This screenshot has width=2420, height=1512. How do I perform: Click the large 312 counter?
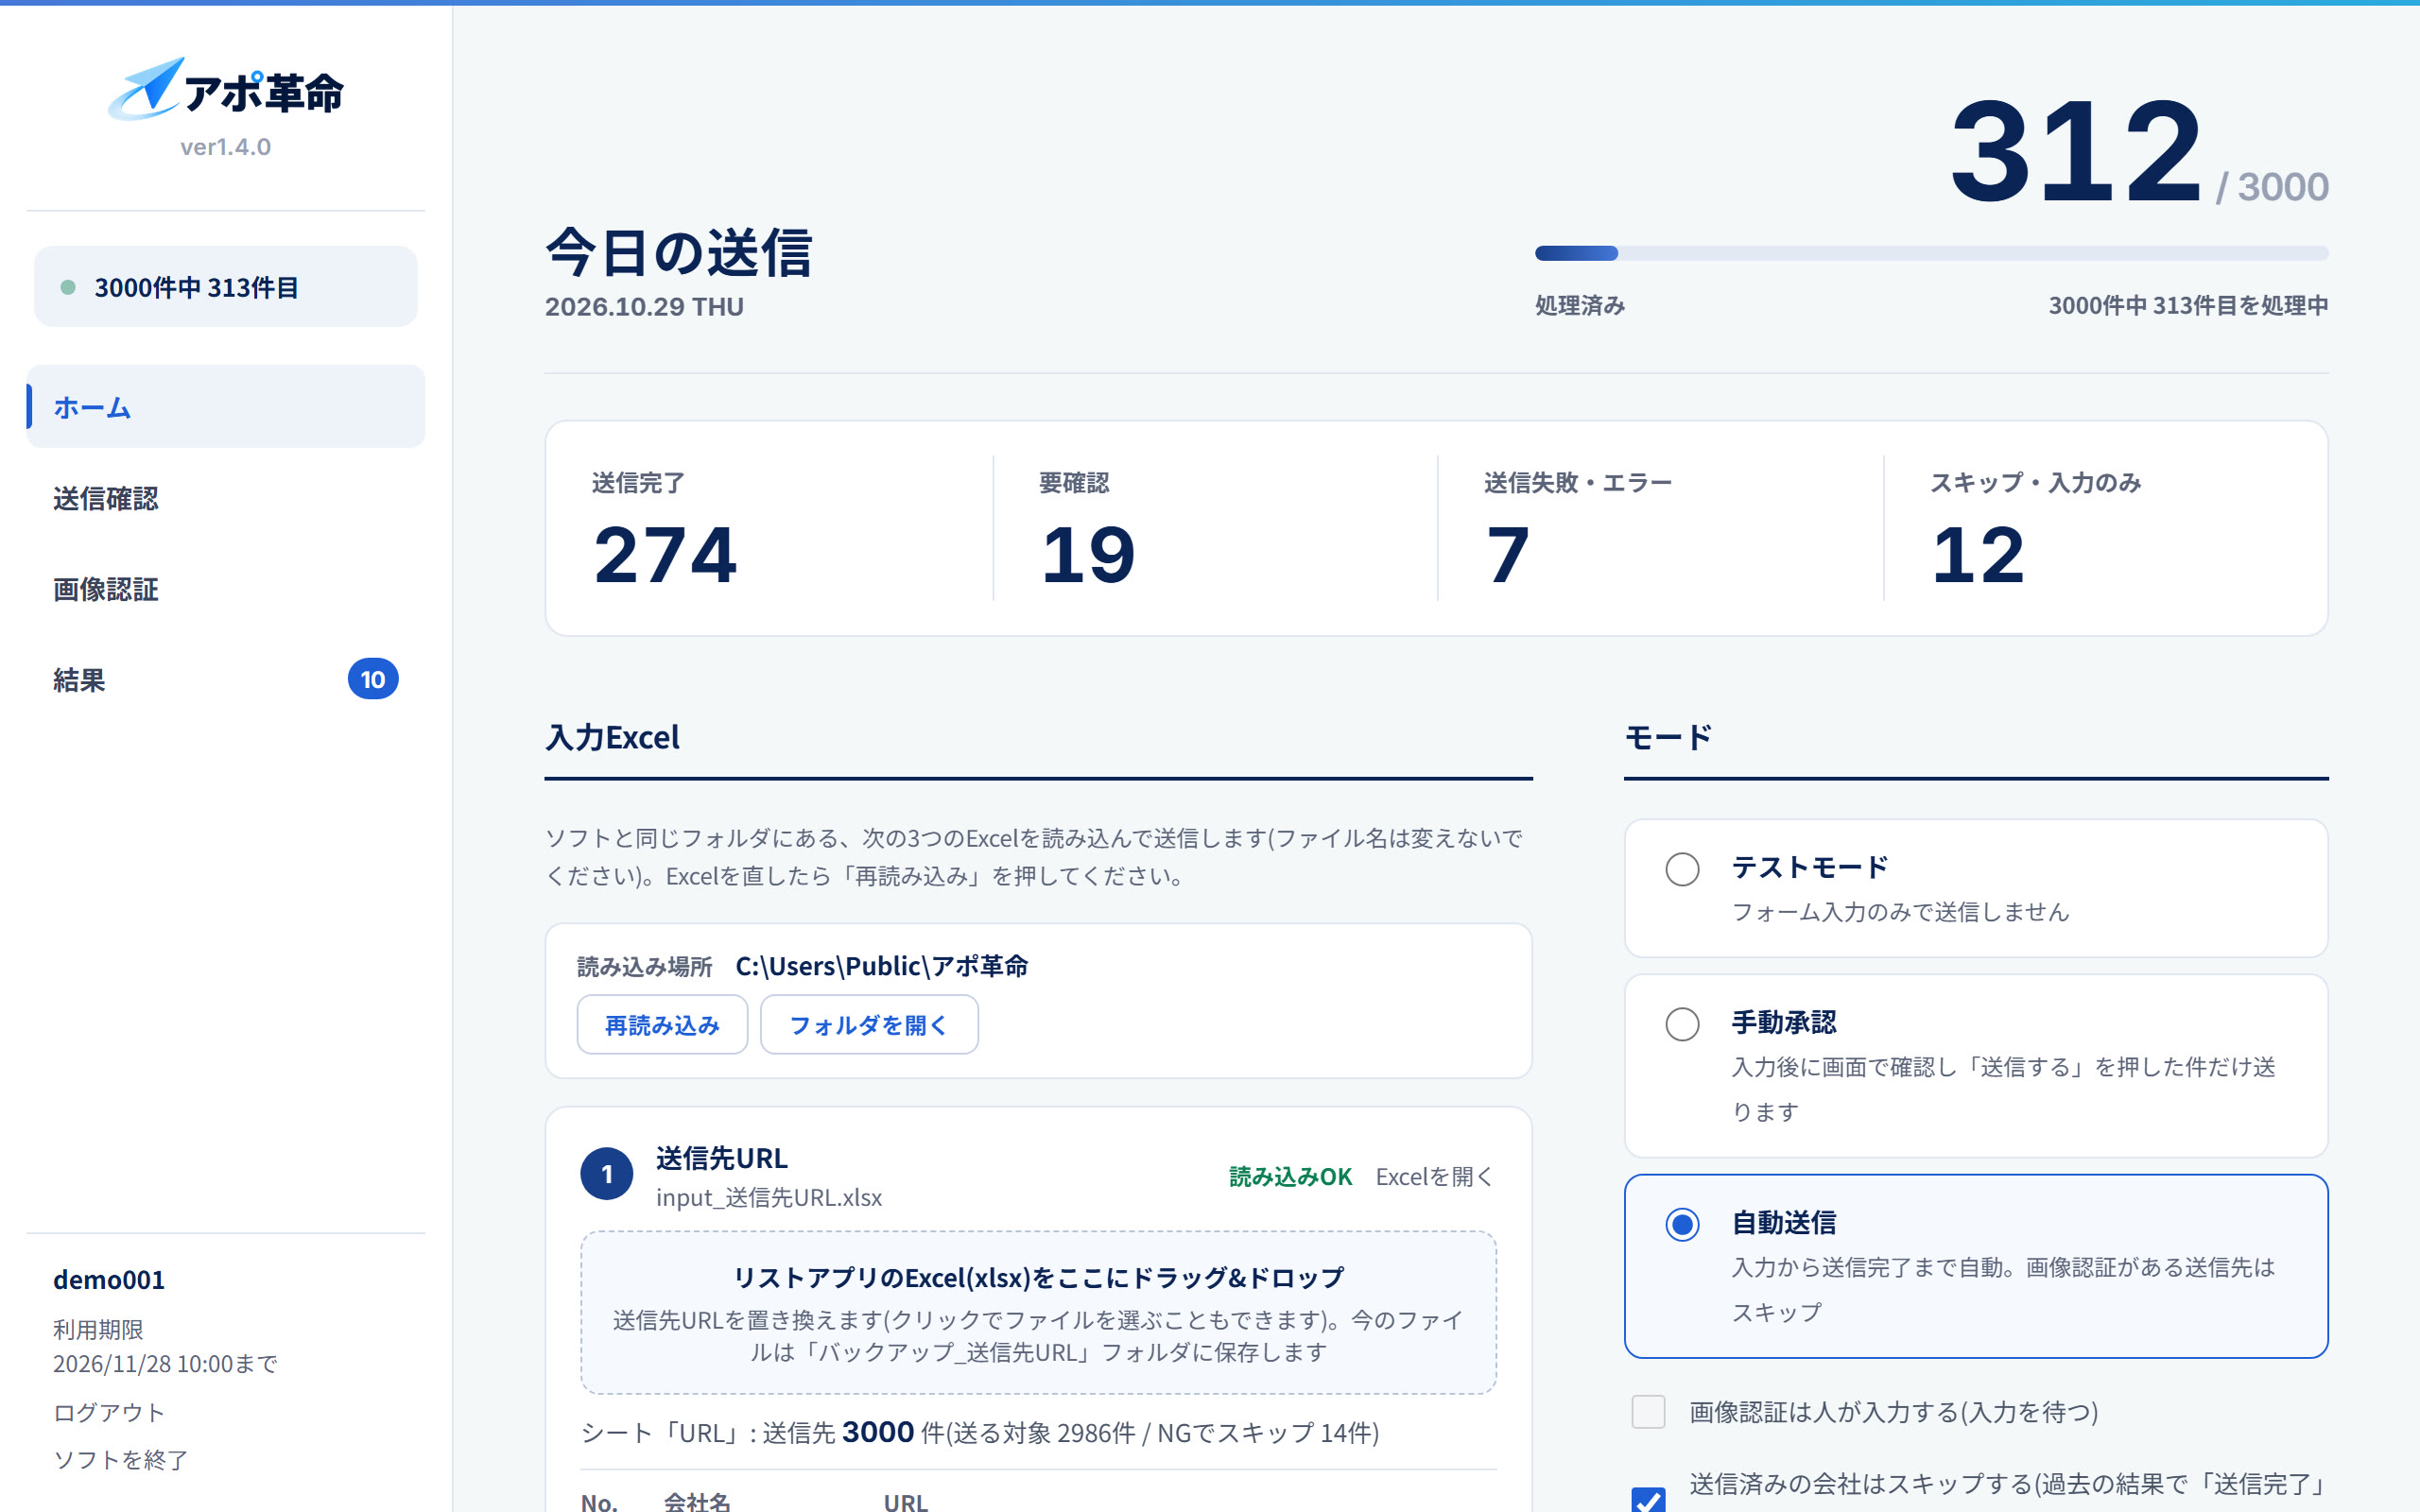click(2076, 151)
